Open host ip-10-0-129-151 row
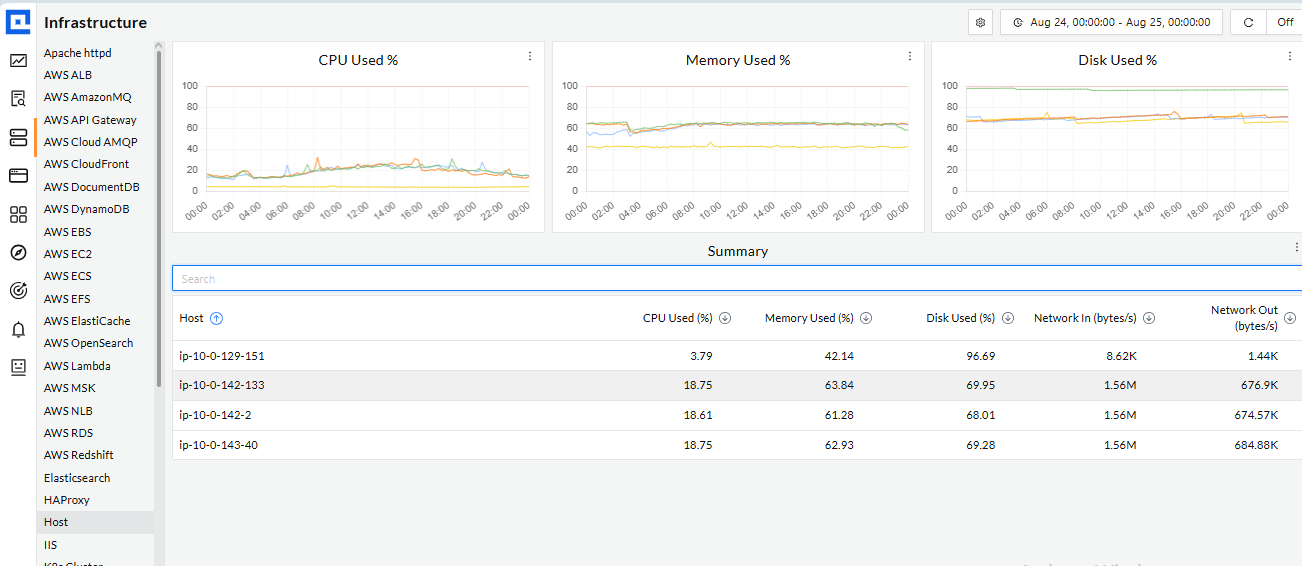The width and height of the screenshot is (1302, 566). click(737, 356)
